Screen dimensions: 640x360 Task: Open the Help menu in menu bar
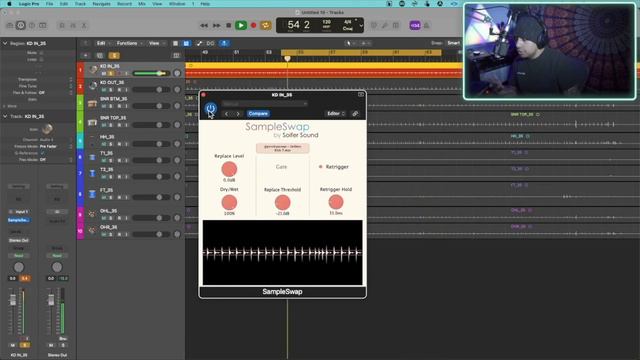click(205, 4)
